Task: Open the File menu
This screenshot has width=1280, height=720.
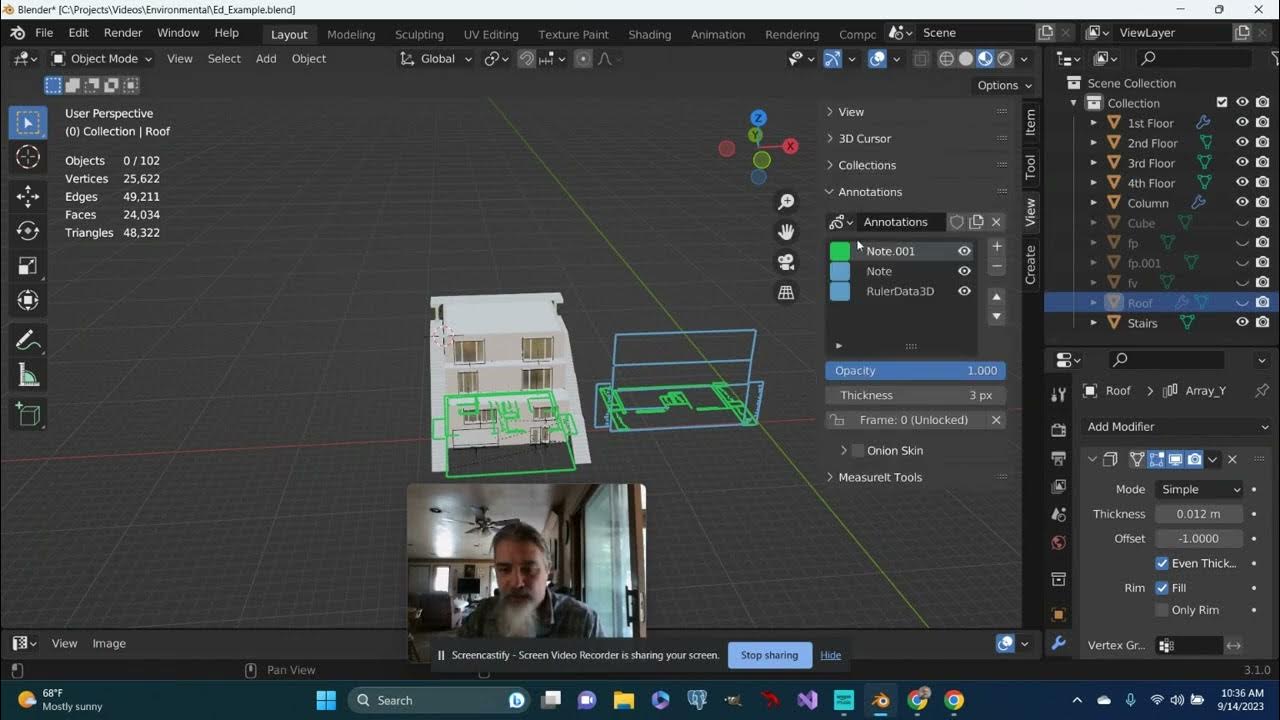Action: [44, 33]
